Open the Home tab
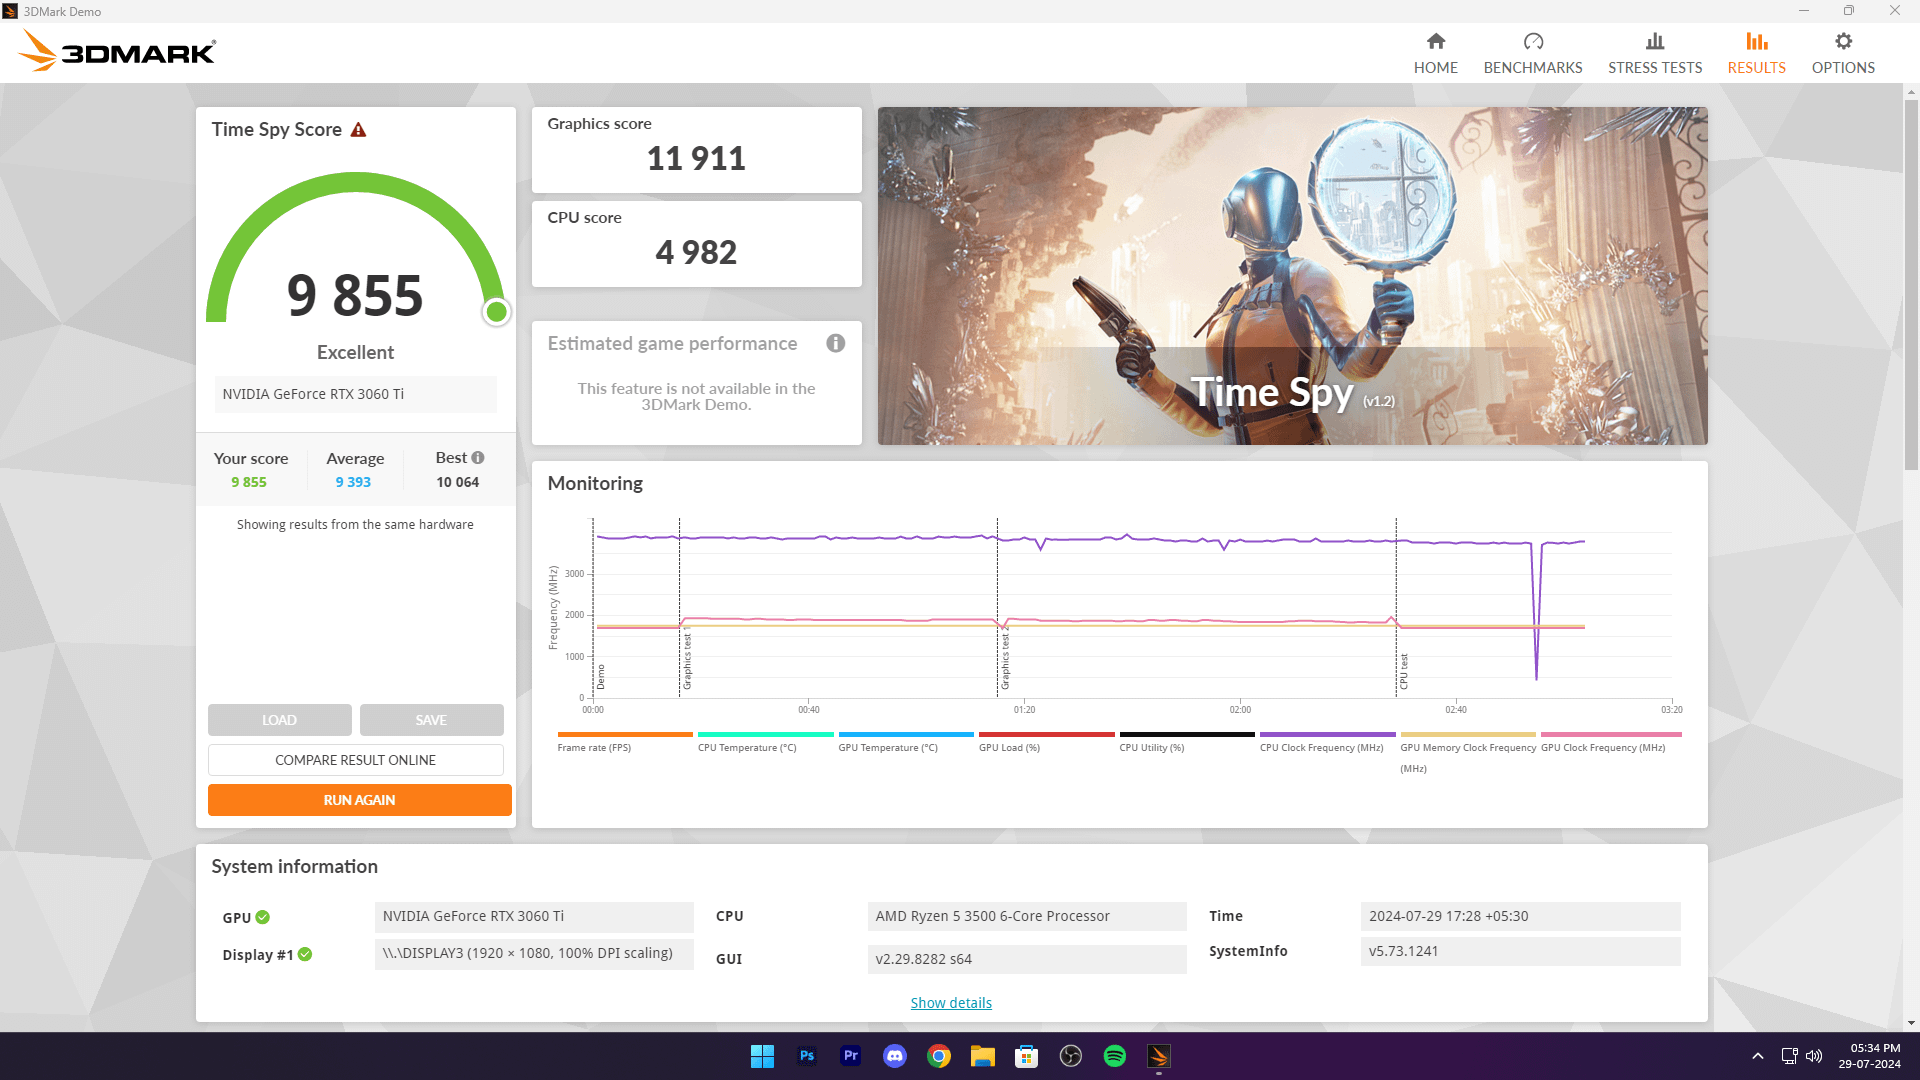 point(1435,53)
